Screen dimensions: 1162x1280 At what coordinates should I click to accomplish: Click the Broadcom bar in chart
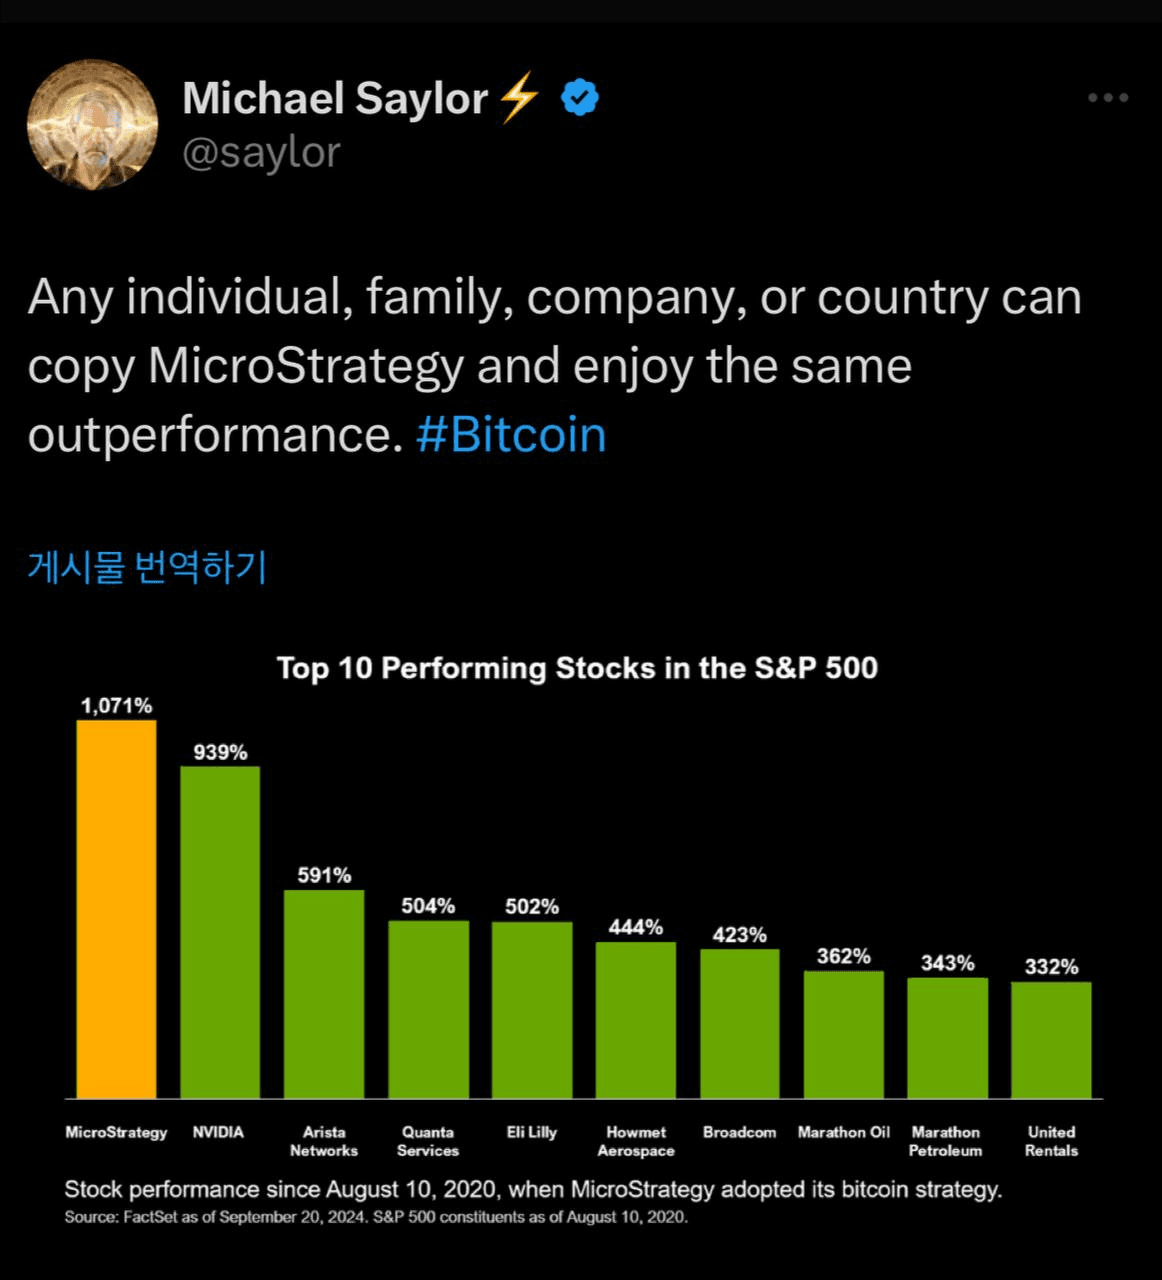point(740,1023)
